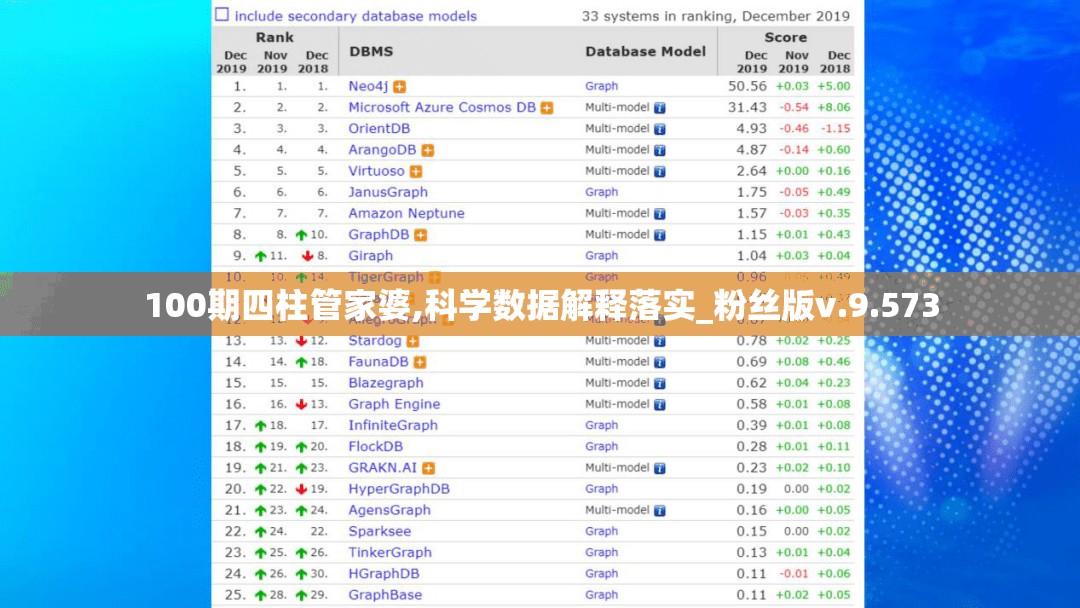
Task: Open the ArangoDB link
Action: pos(382,149)
